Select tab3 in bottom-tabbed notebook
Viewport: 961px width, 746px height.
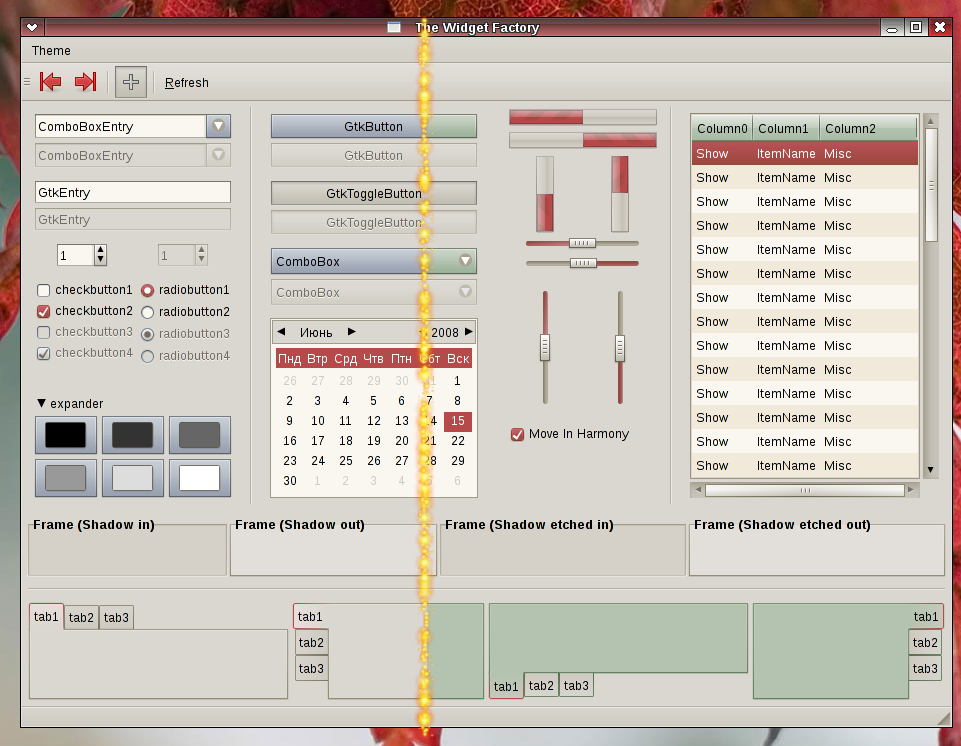pos(576,685)
